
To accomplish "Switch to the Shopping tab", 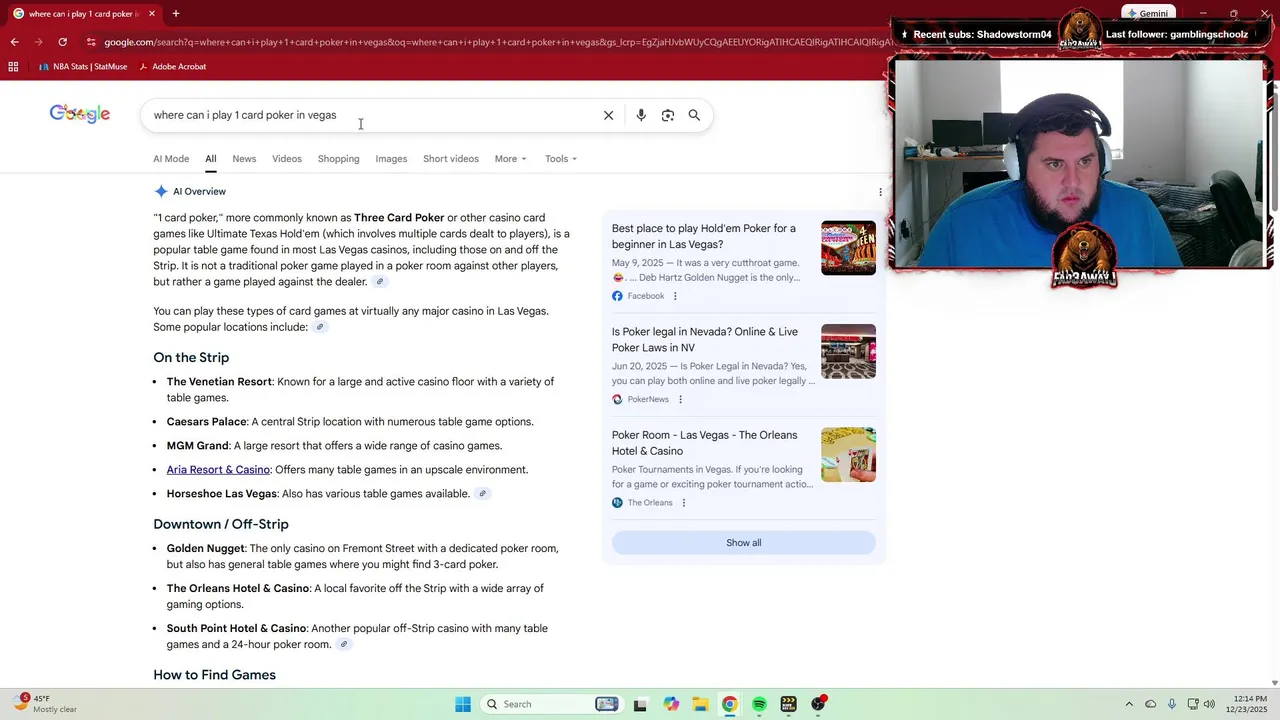I will 338,159.
